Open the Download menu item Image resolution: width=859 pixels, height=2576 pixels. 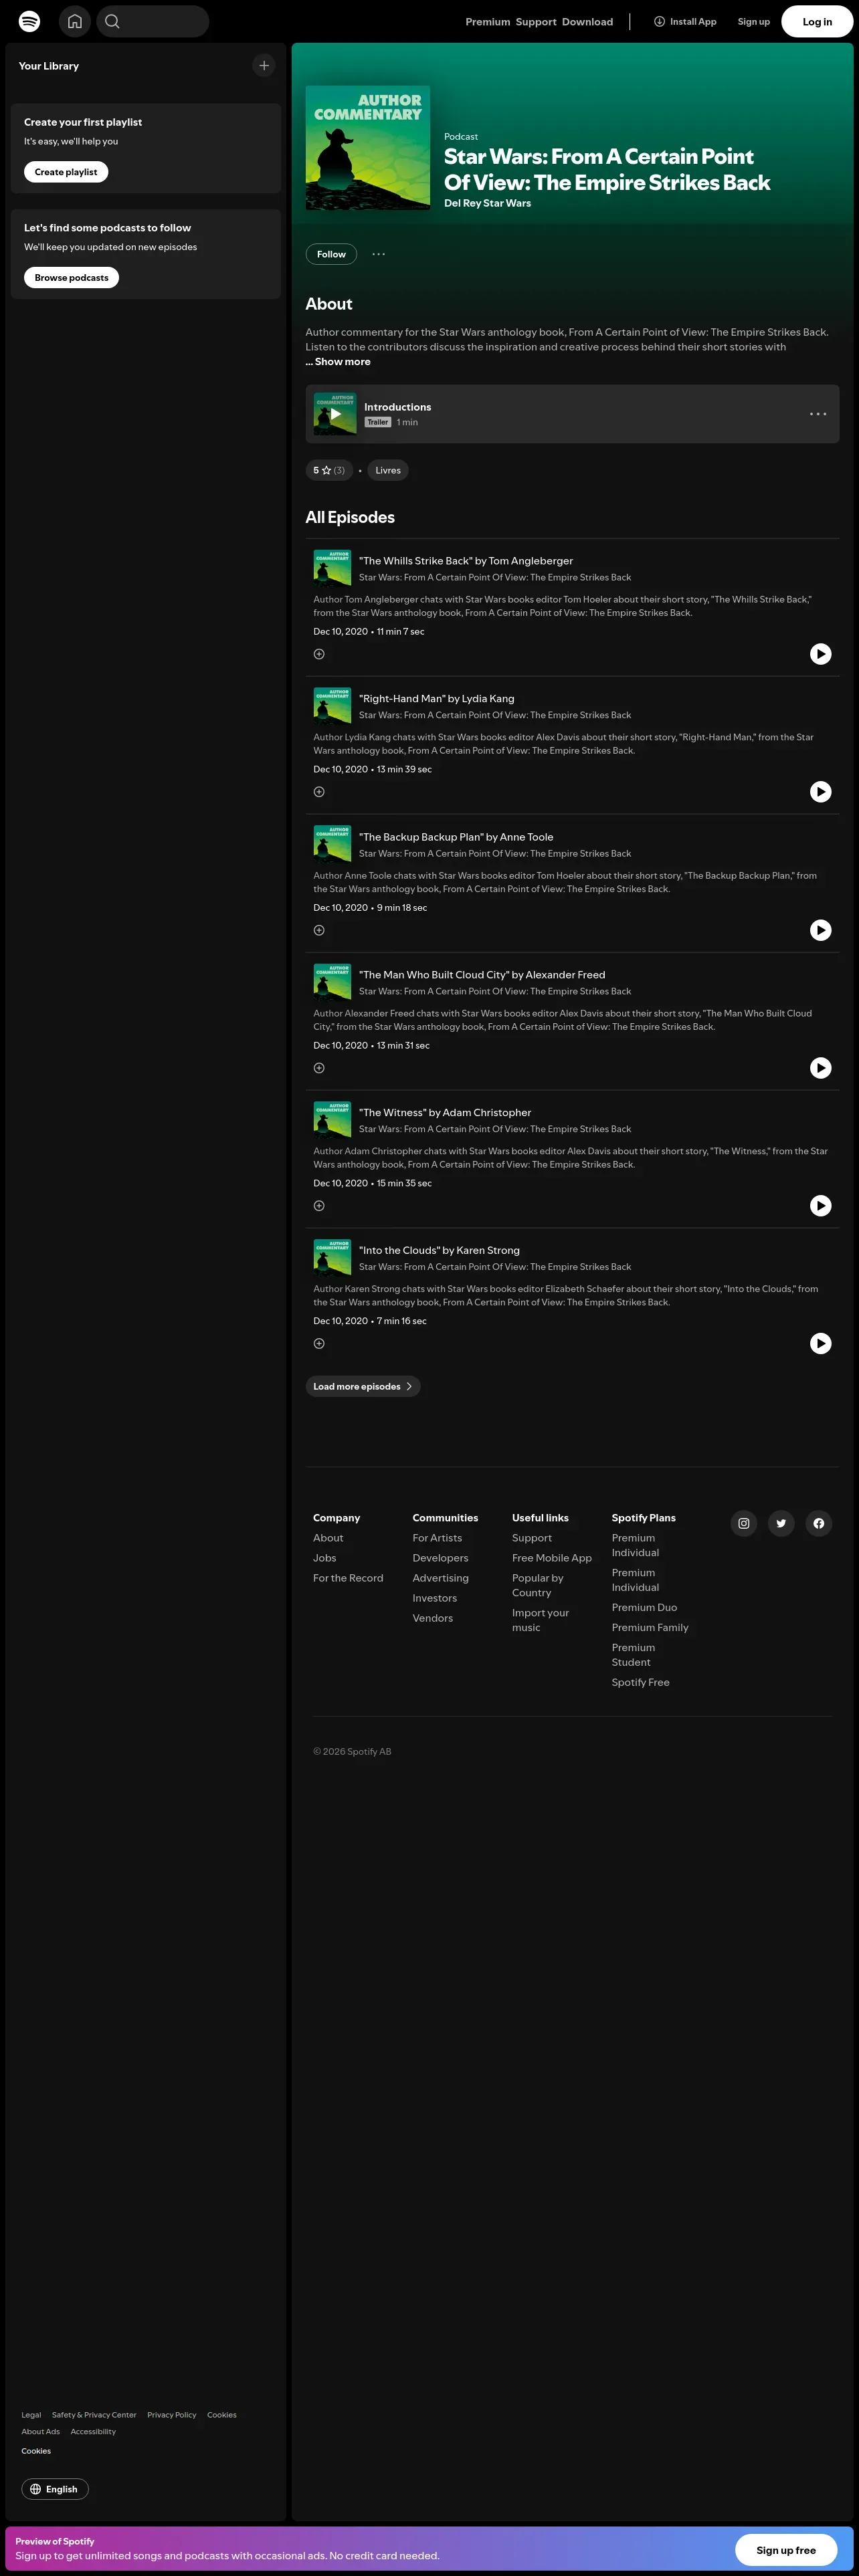tap(588, 22)
